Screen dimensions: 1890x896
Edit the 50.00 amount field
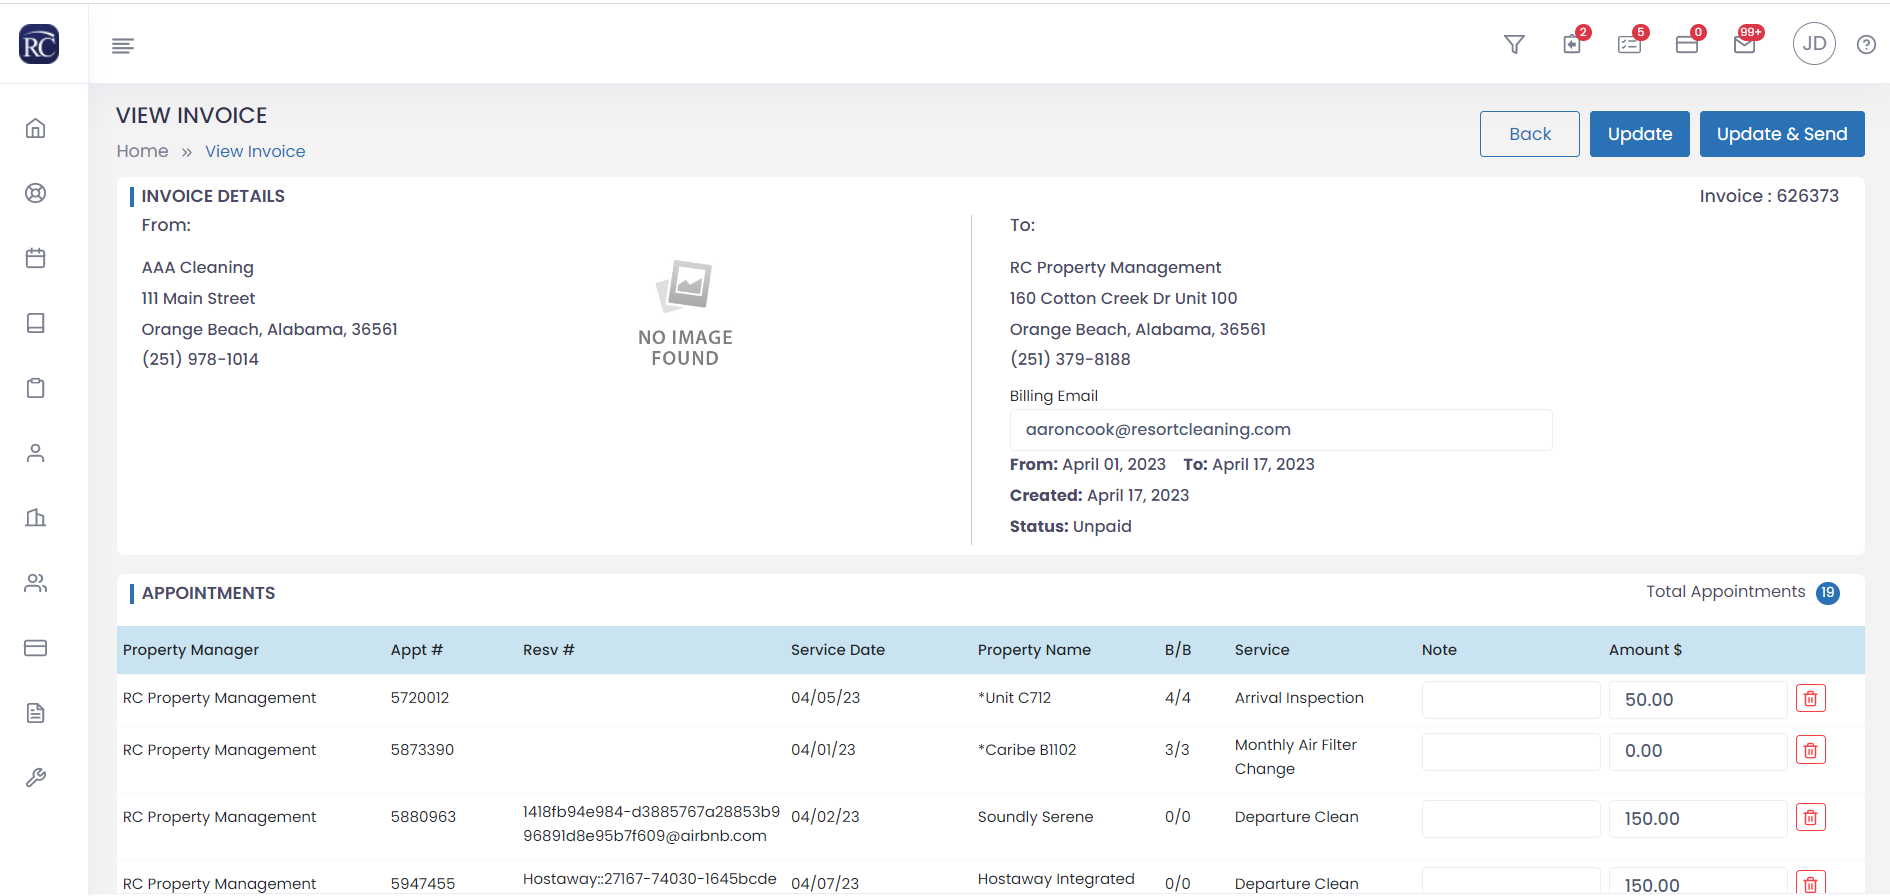[1697, 700]
